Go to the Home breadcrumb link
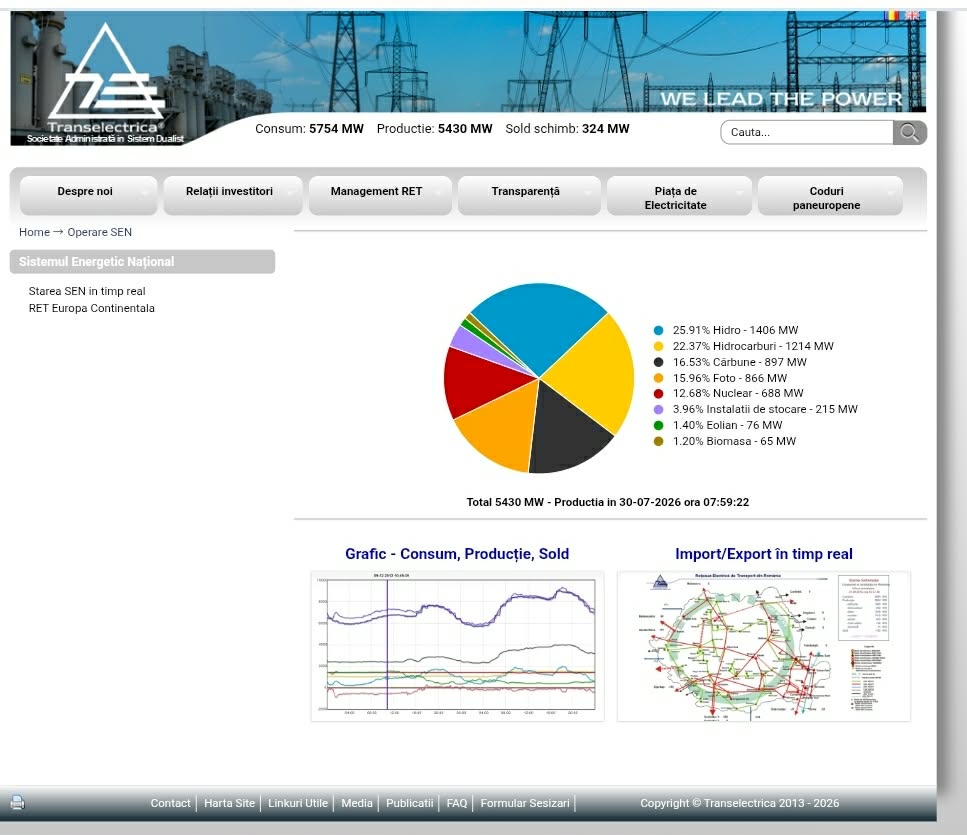 coord(34,232)
